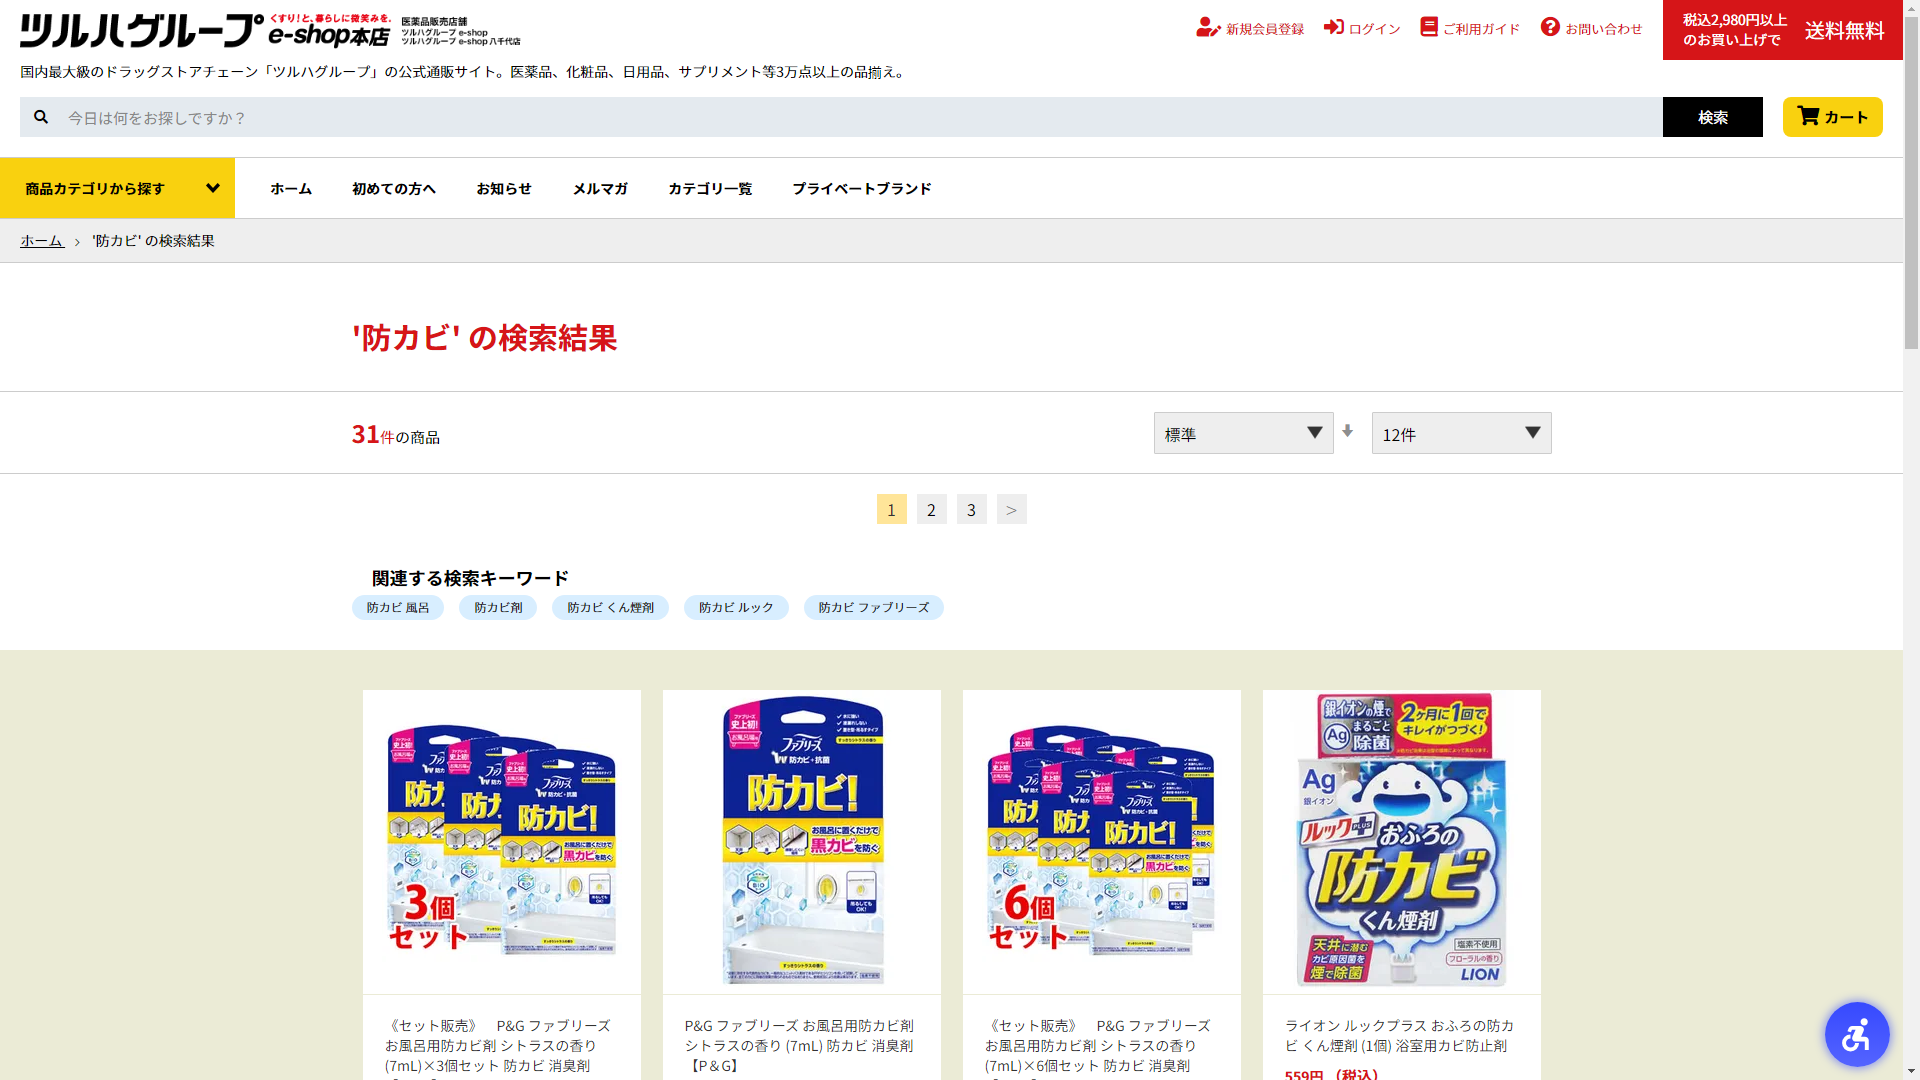The height and width of the screenshot is (1080, 1920).
Task: Open the user guide book icon
Action: (1428, 27)
